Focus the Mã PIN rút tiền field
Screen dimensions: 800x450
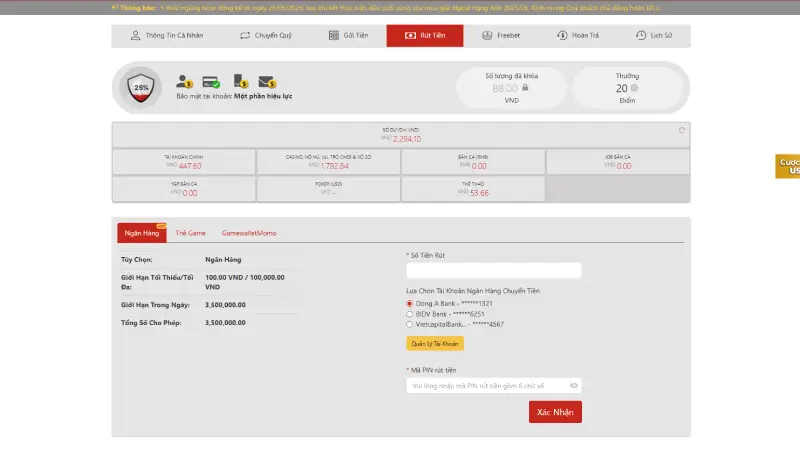(x=486, y=385)
